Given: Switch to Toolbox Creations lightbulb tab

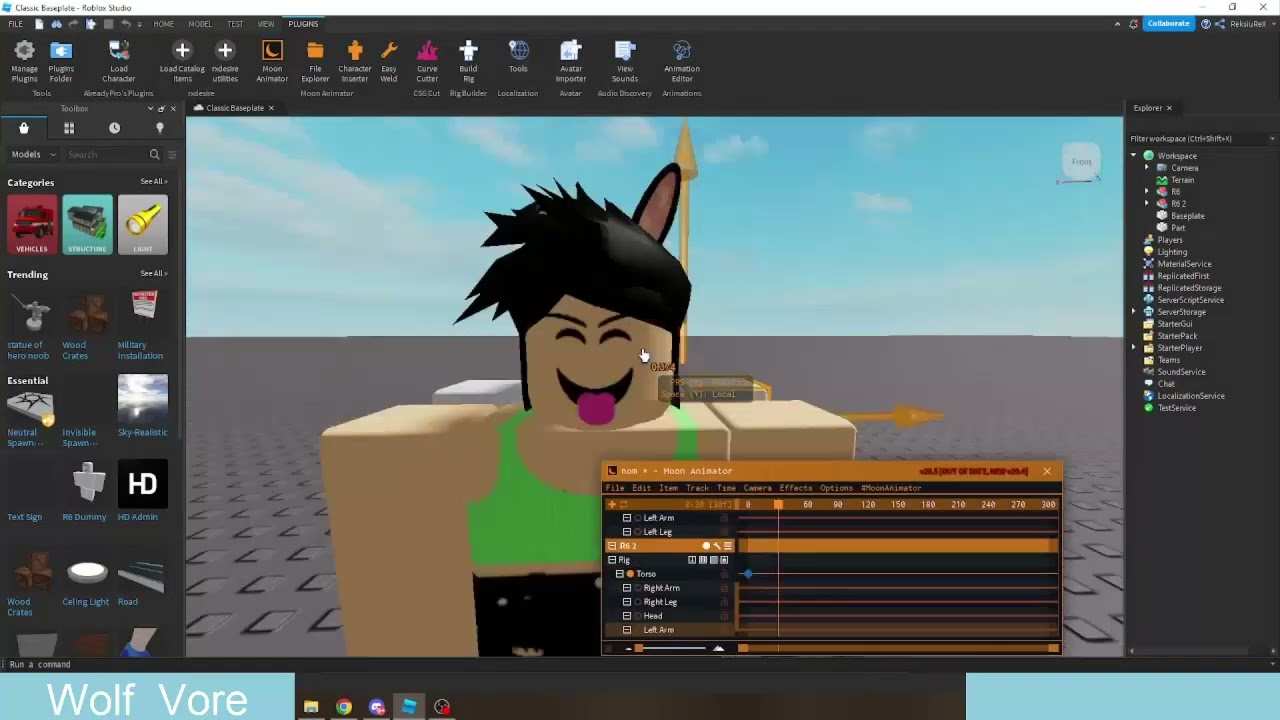Looking at the screenshot, I should click(159, 128).
